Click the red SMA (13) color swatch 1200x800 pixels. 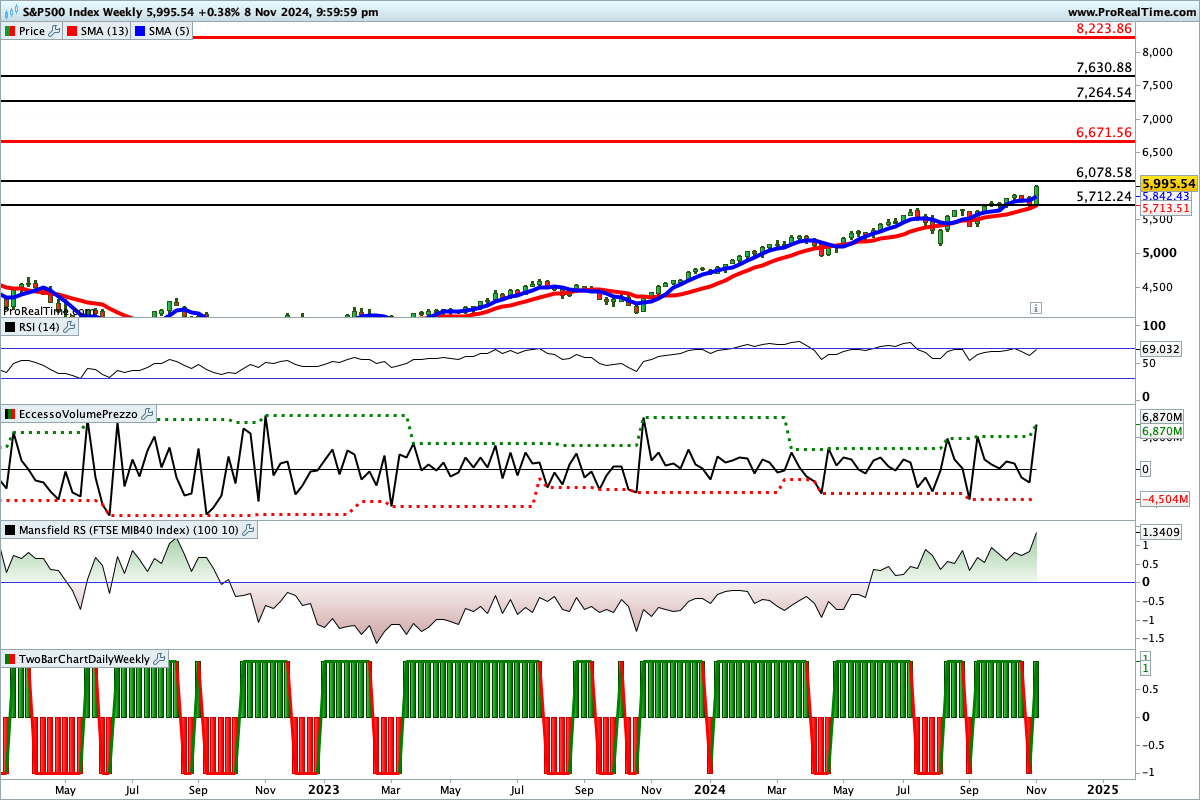click(71, 31)
